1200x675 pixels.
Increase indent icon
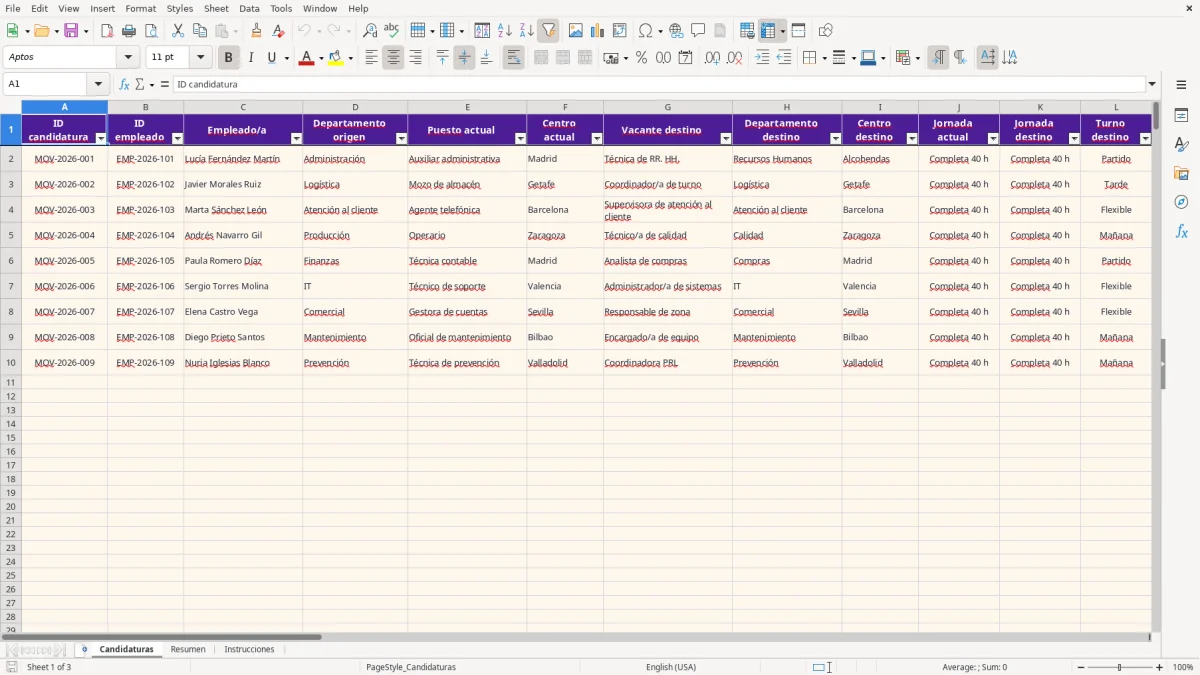point(762,58)
